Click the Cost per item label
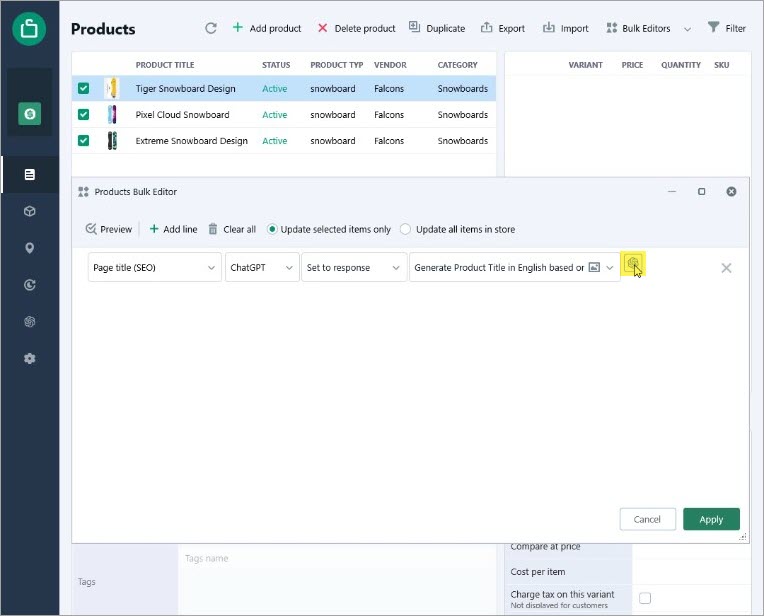Viewport: 764px width, 616px height. pos(537,572)
